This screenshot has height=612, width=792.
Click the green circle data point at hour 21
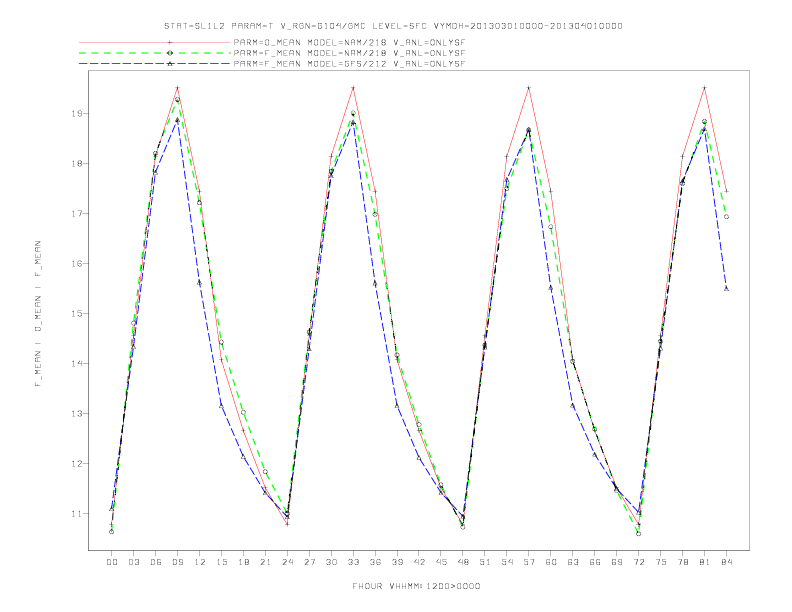click(x=265, y=472)
